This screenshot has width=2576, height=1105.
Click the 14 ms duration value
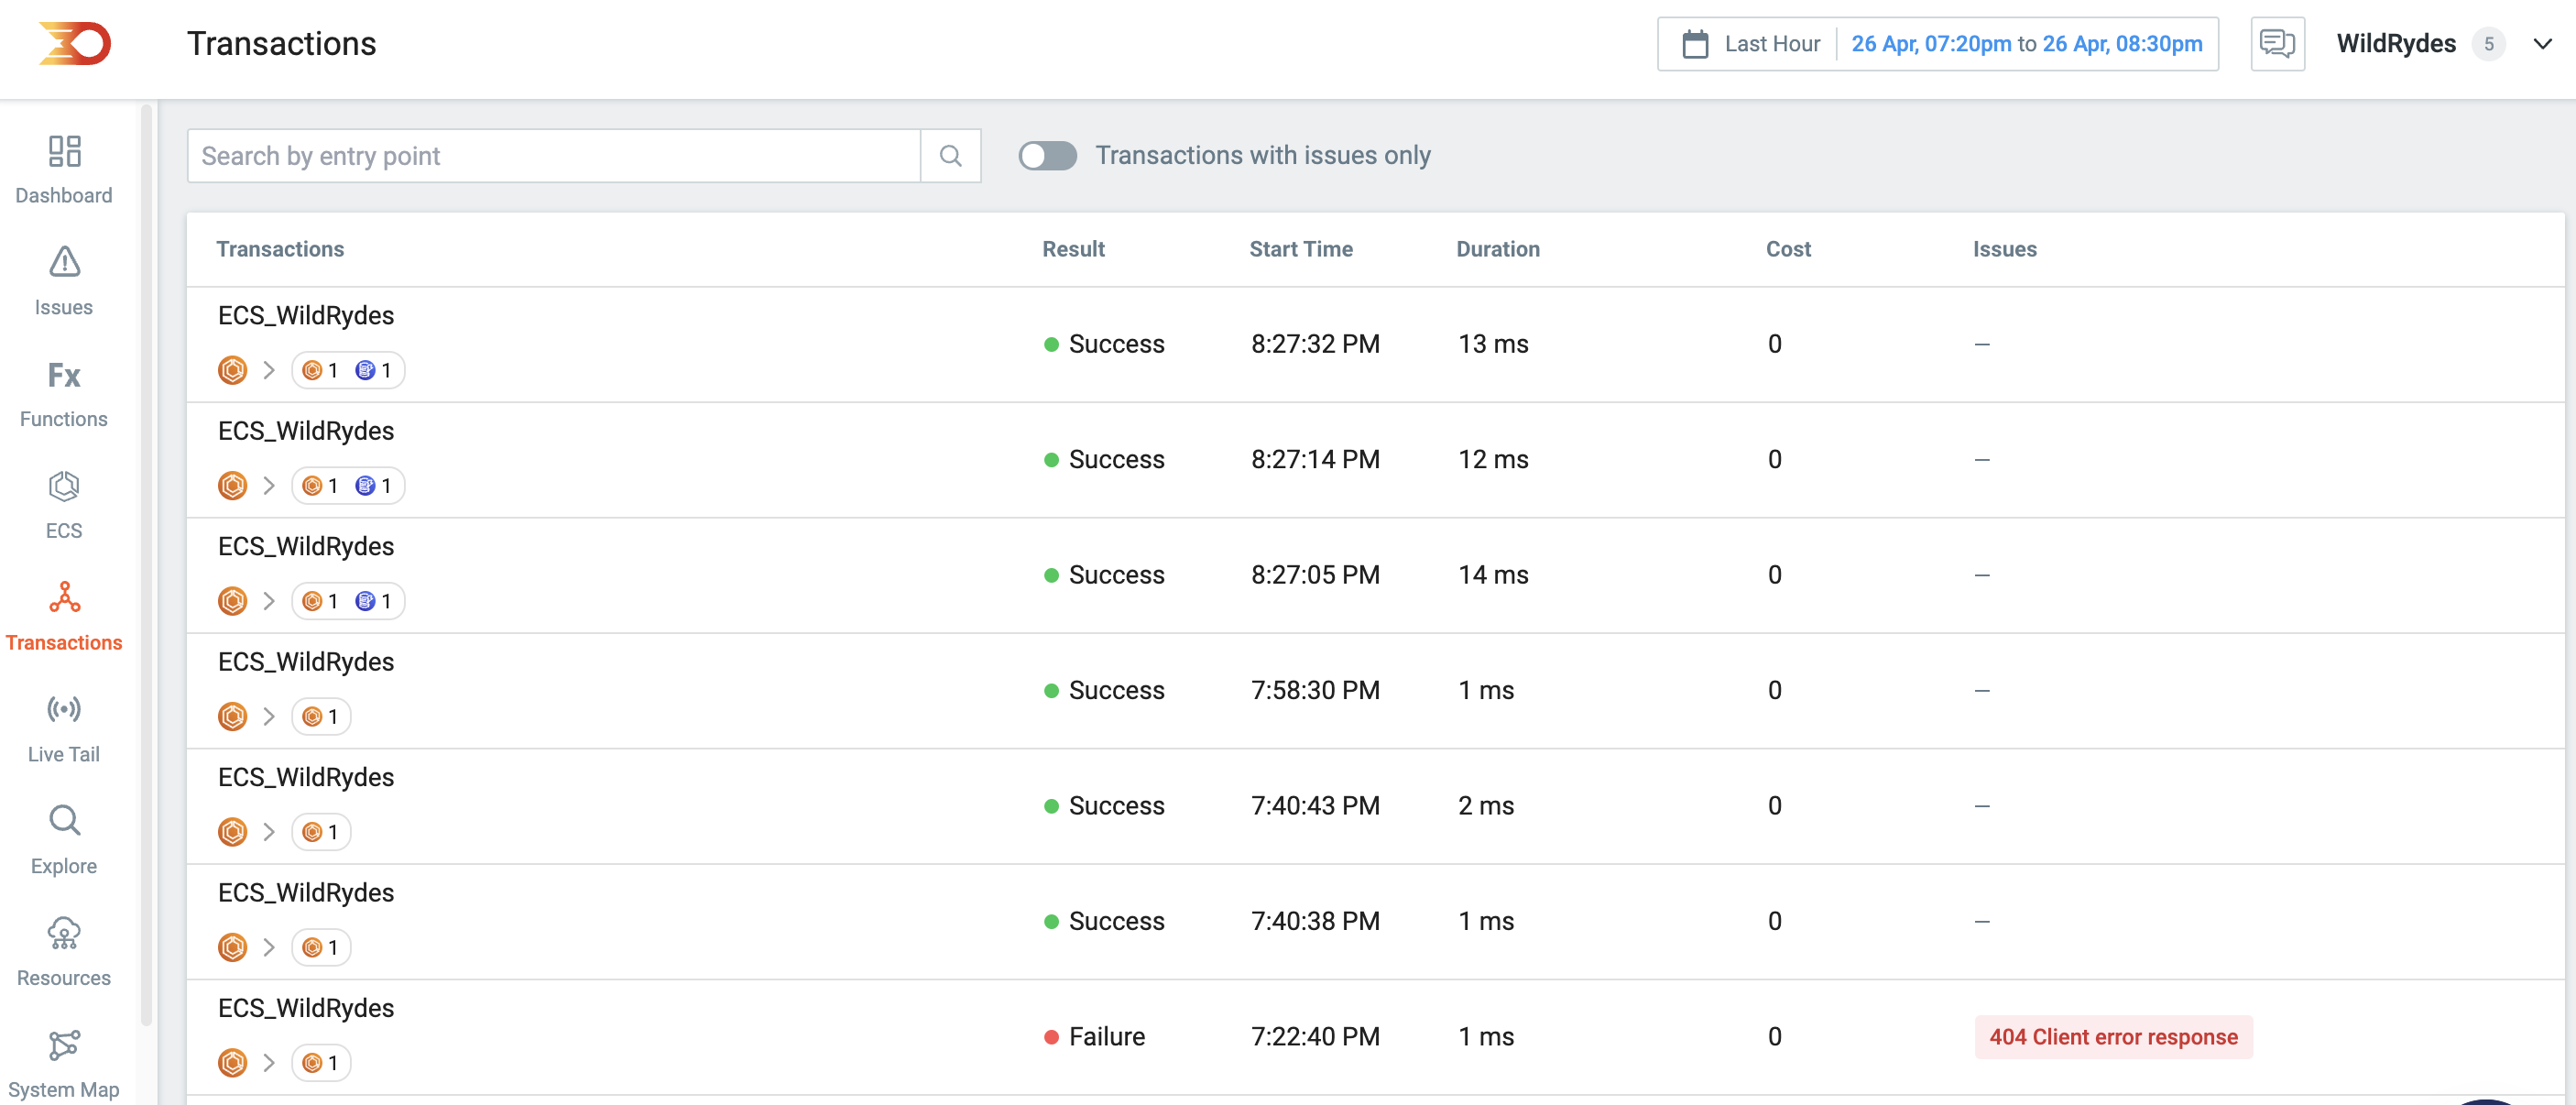coord(1493,575)
